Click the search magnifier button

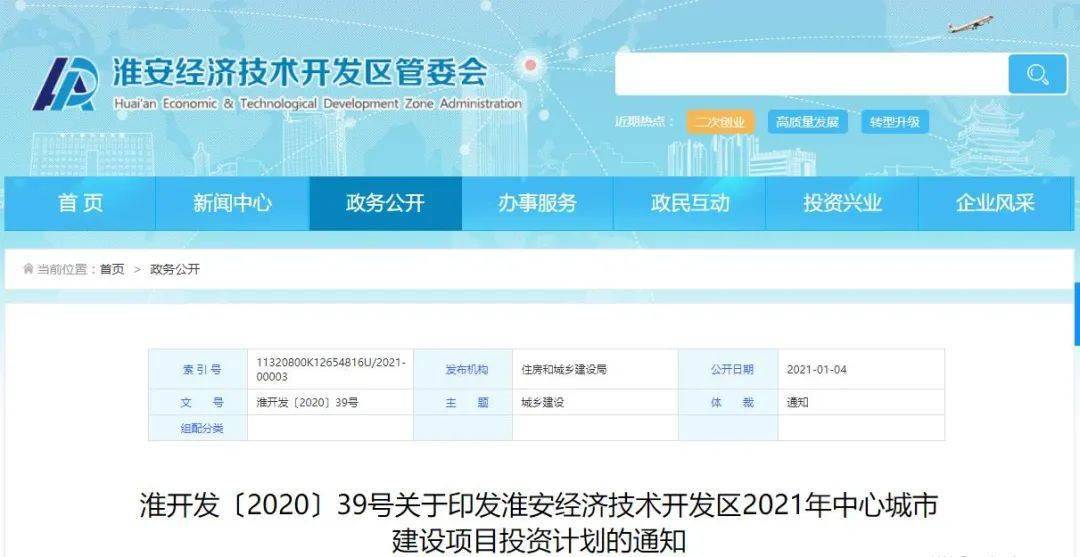point(1037,74)
